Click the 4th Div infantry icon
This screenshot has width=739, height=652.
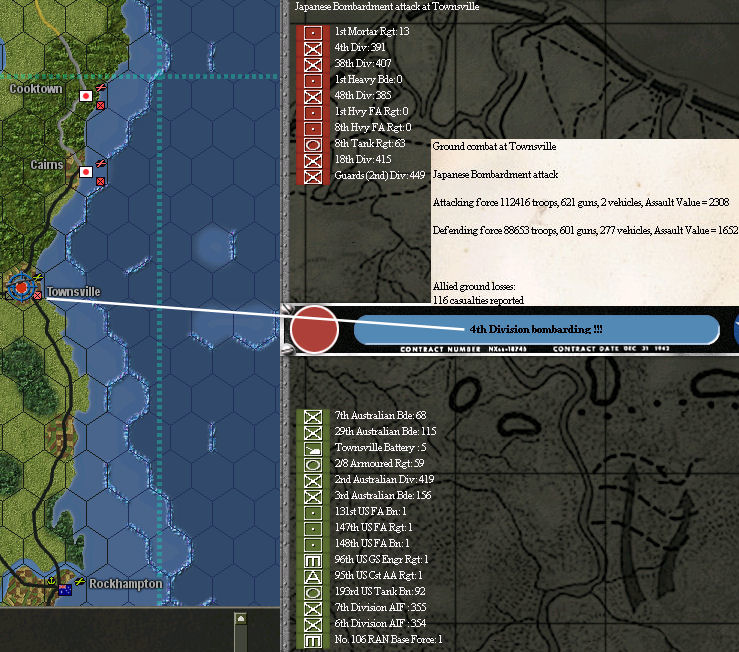[313, 49]
